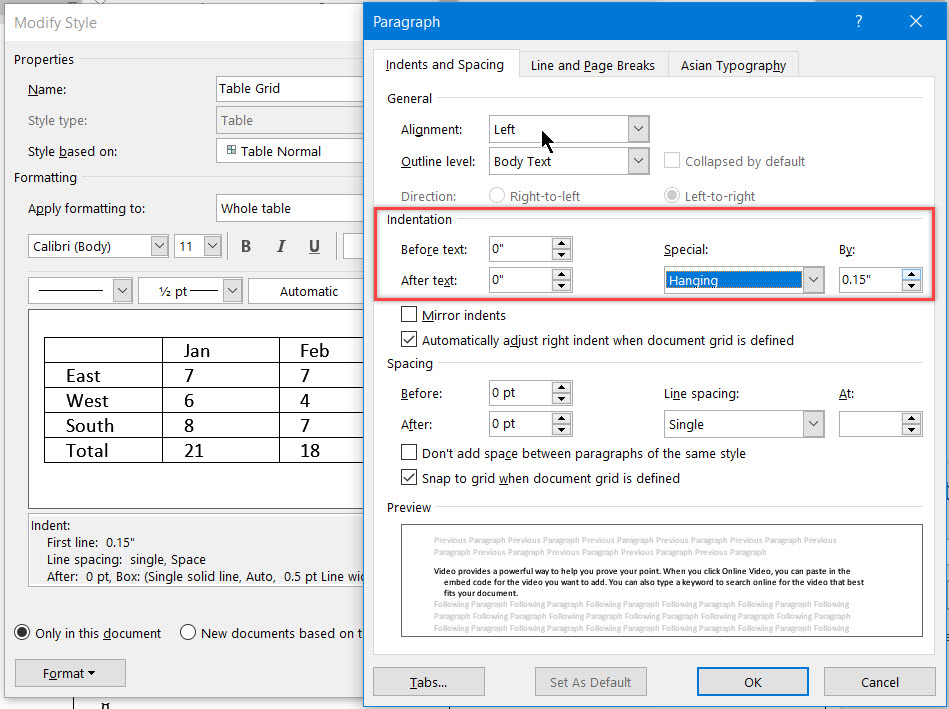Open the Calibri (Body) font dropdown

coord(159,246)
